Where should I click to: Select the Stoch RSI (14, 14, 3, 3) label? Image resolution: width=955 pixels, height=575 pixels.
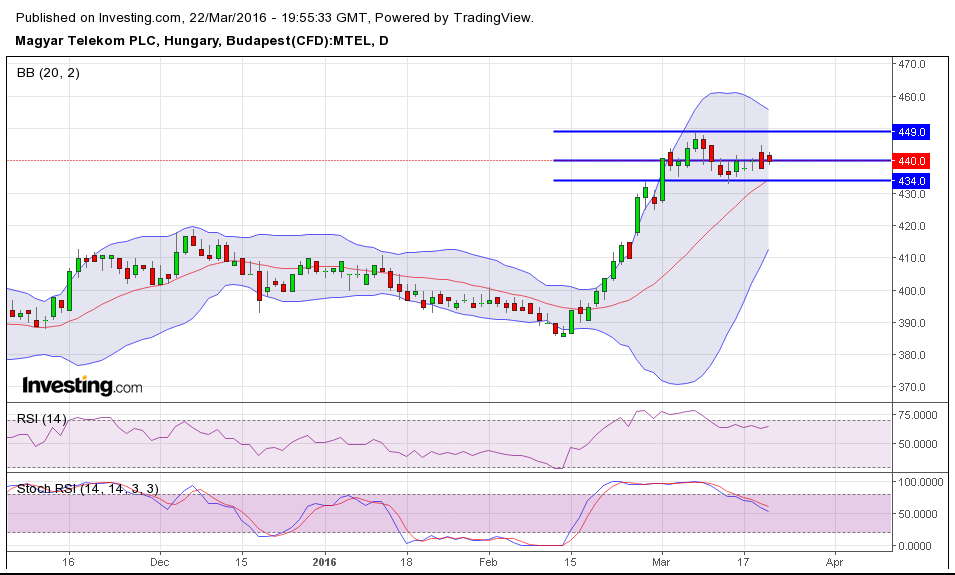tap(87, 488)
